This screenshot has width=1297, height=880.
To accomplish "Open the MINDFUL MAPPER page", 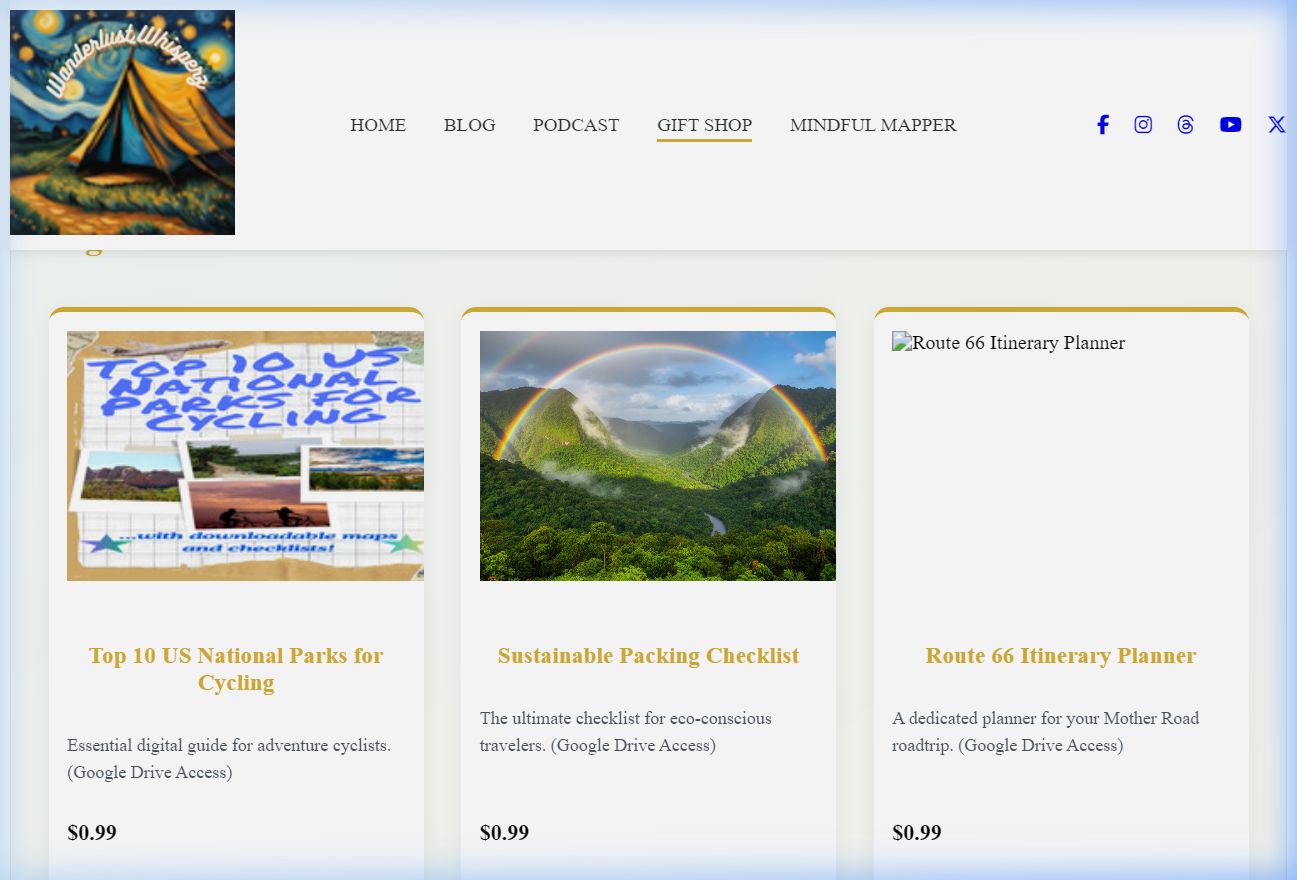I will tap(873, 125).
